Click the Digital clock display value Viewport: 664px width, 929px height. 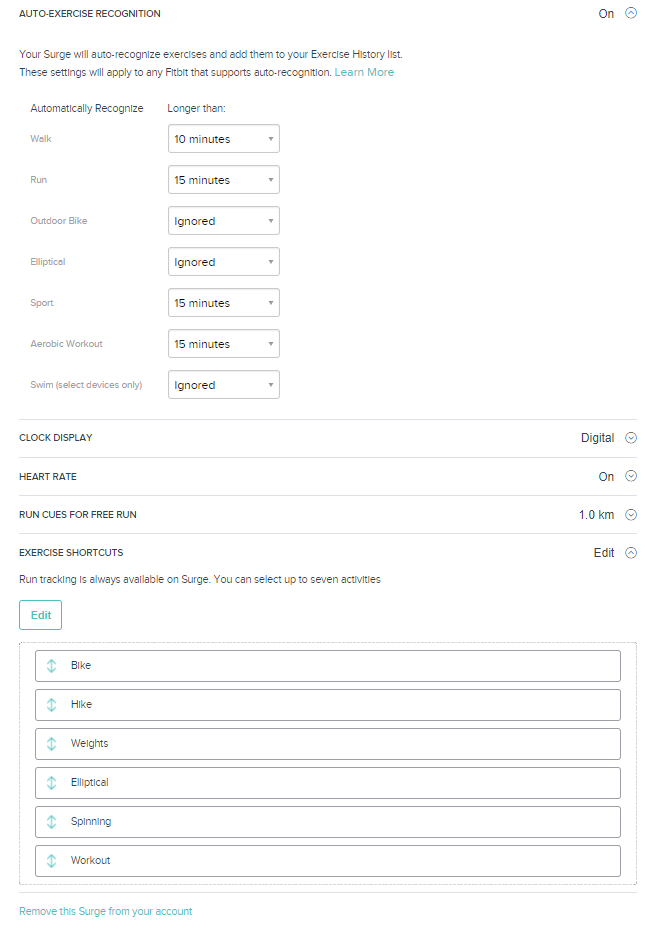(597, 438)
